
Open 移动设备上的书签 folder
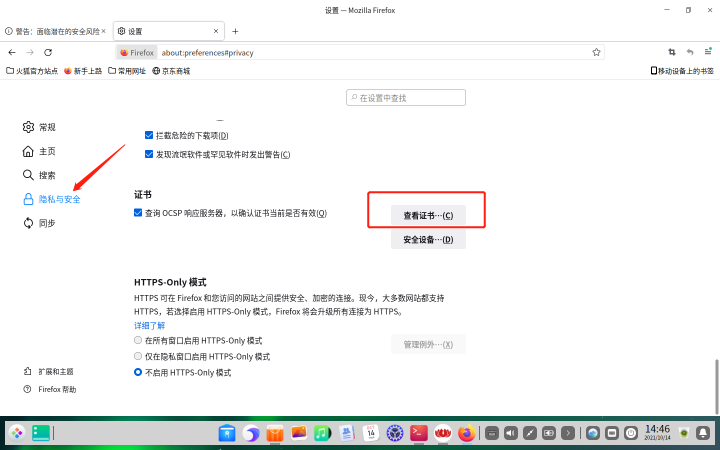coord(682,71)
